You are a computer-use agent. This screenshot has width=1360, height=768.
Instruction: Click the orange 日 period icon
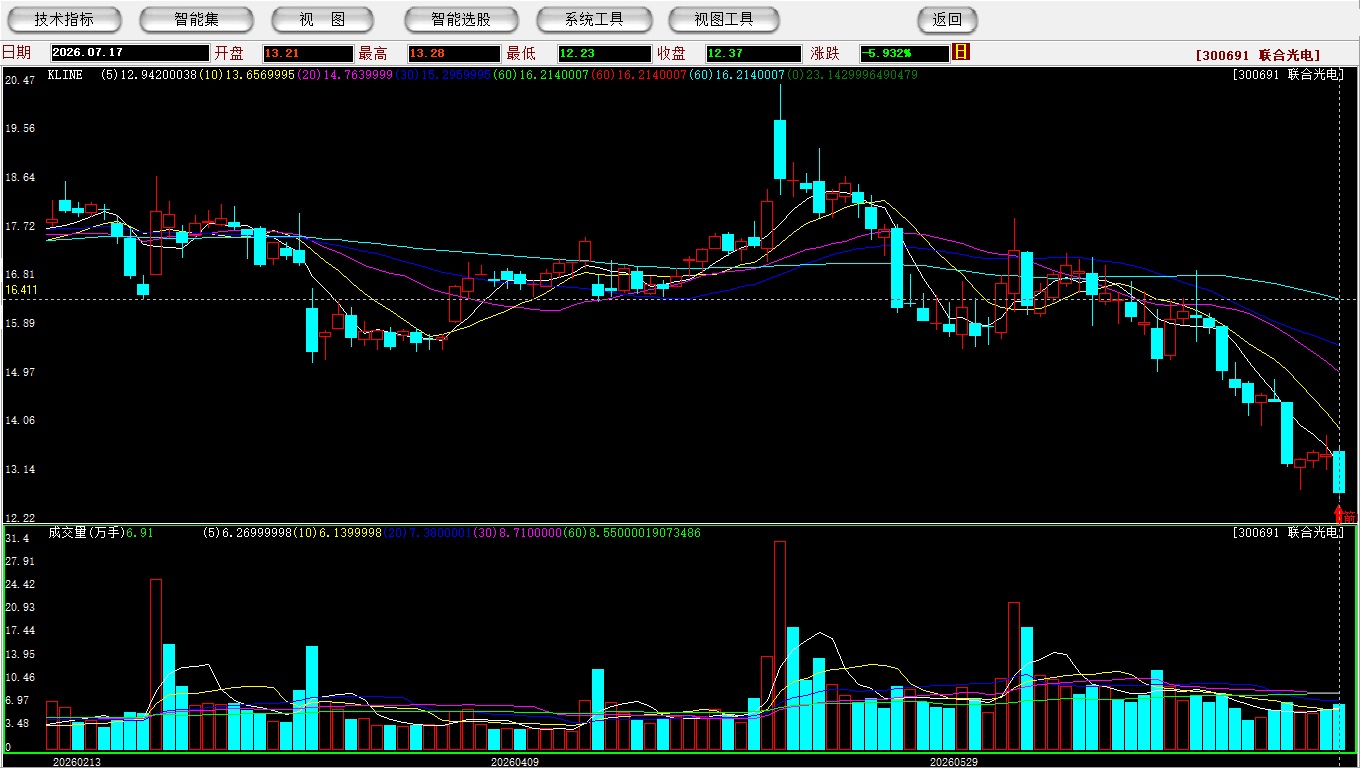(962, 52)
